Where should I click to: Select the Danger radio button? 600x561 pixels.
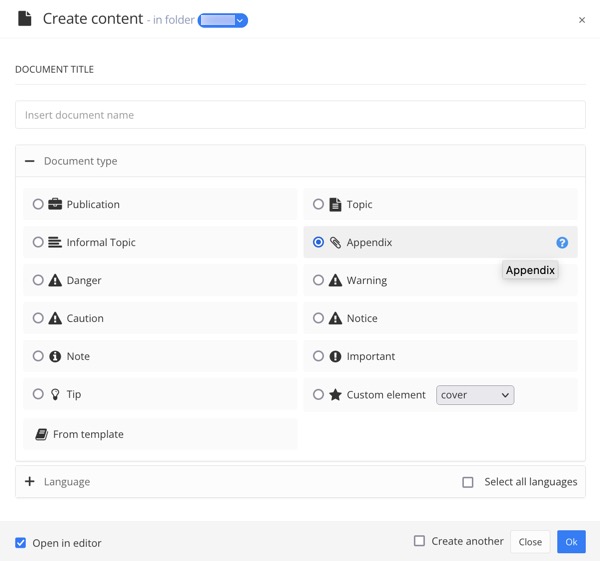38,281
